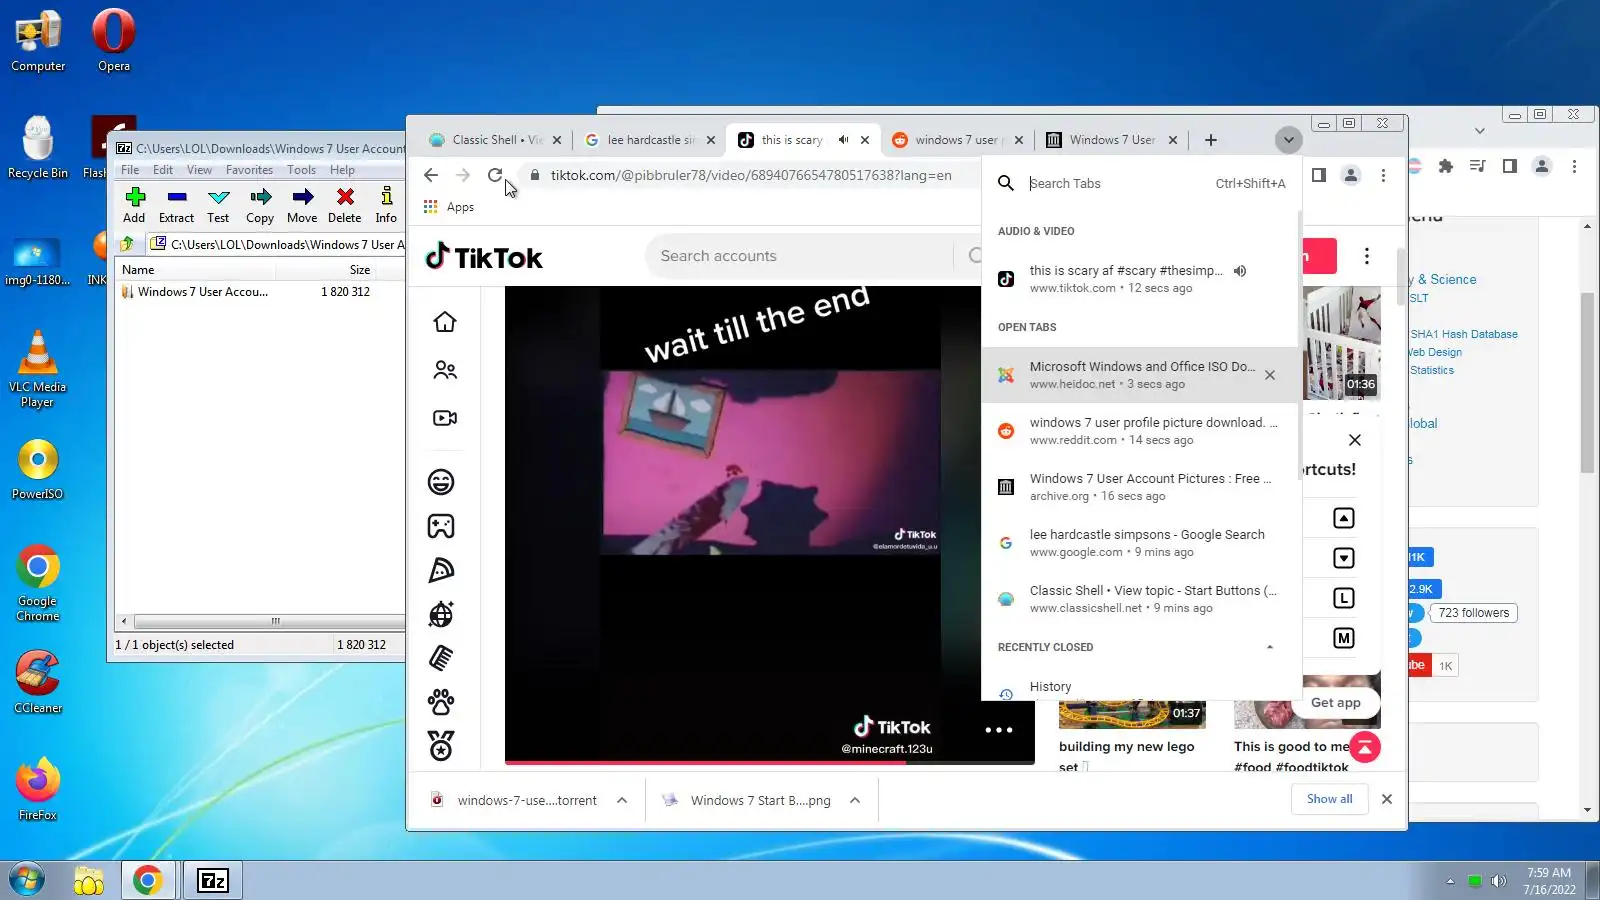Collapse the Search Tabs dropdown button
Screen dimensions: 1600x900
point(1289,140)
